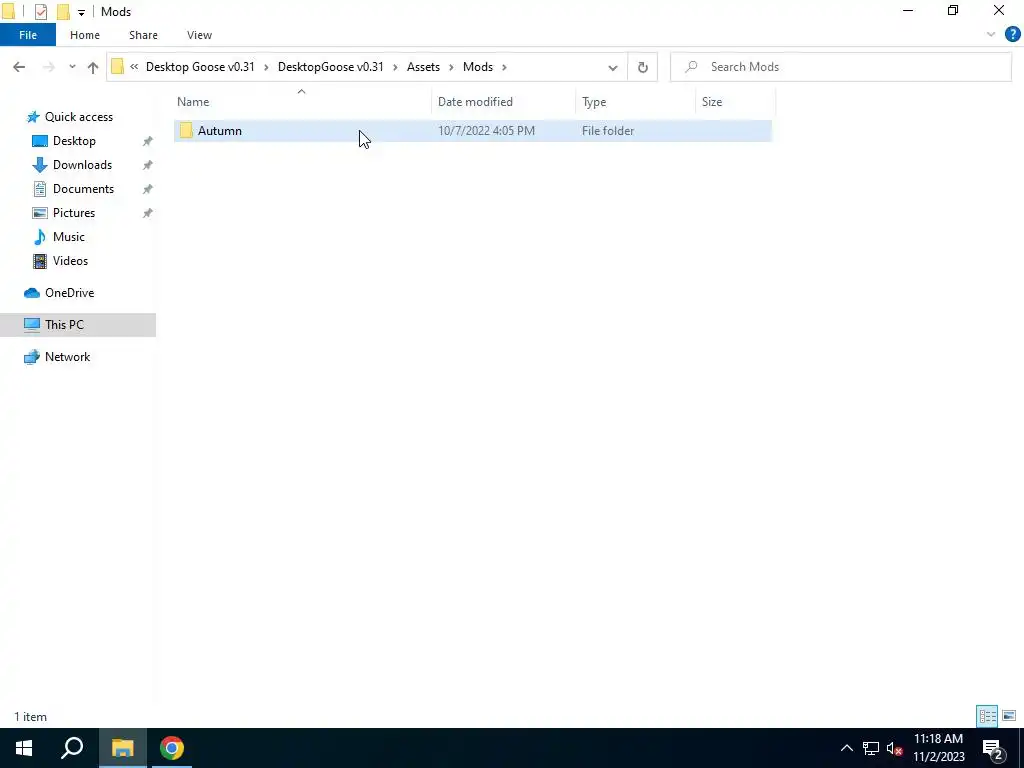The image size is (1024, 768).
Task: Open Windows taskbar search
Action: coord(72,748)
